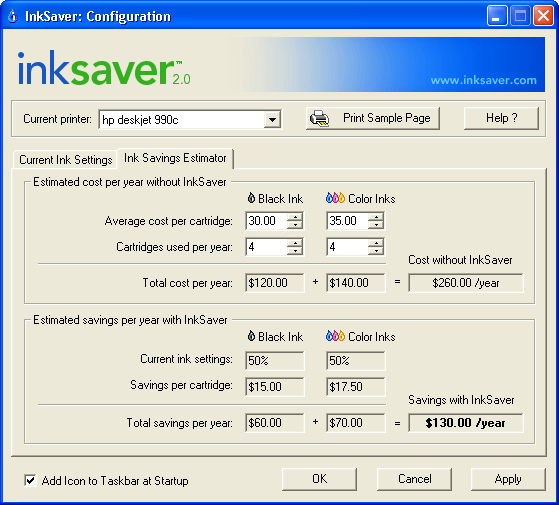
Task: Click the Help ? button
Action: [501, 118]
